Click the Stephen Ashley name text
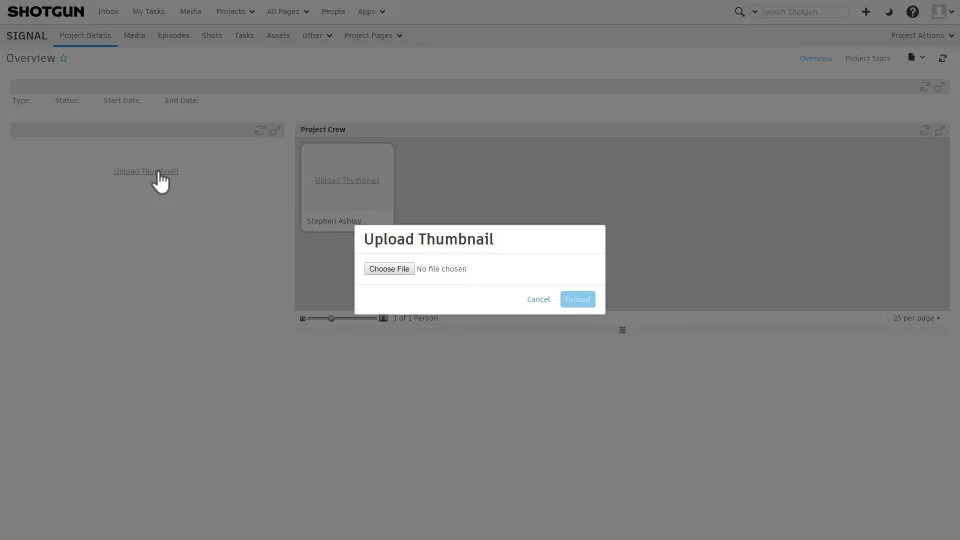The image size is (960, 540). pos(334,221)
